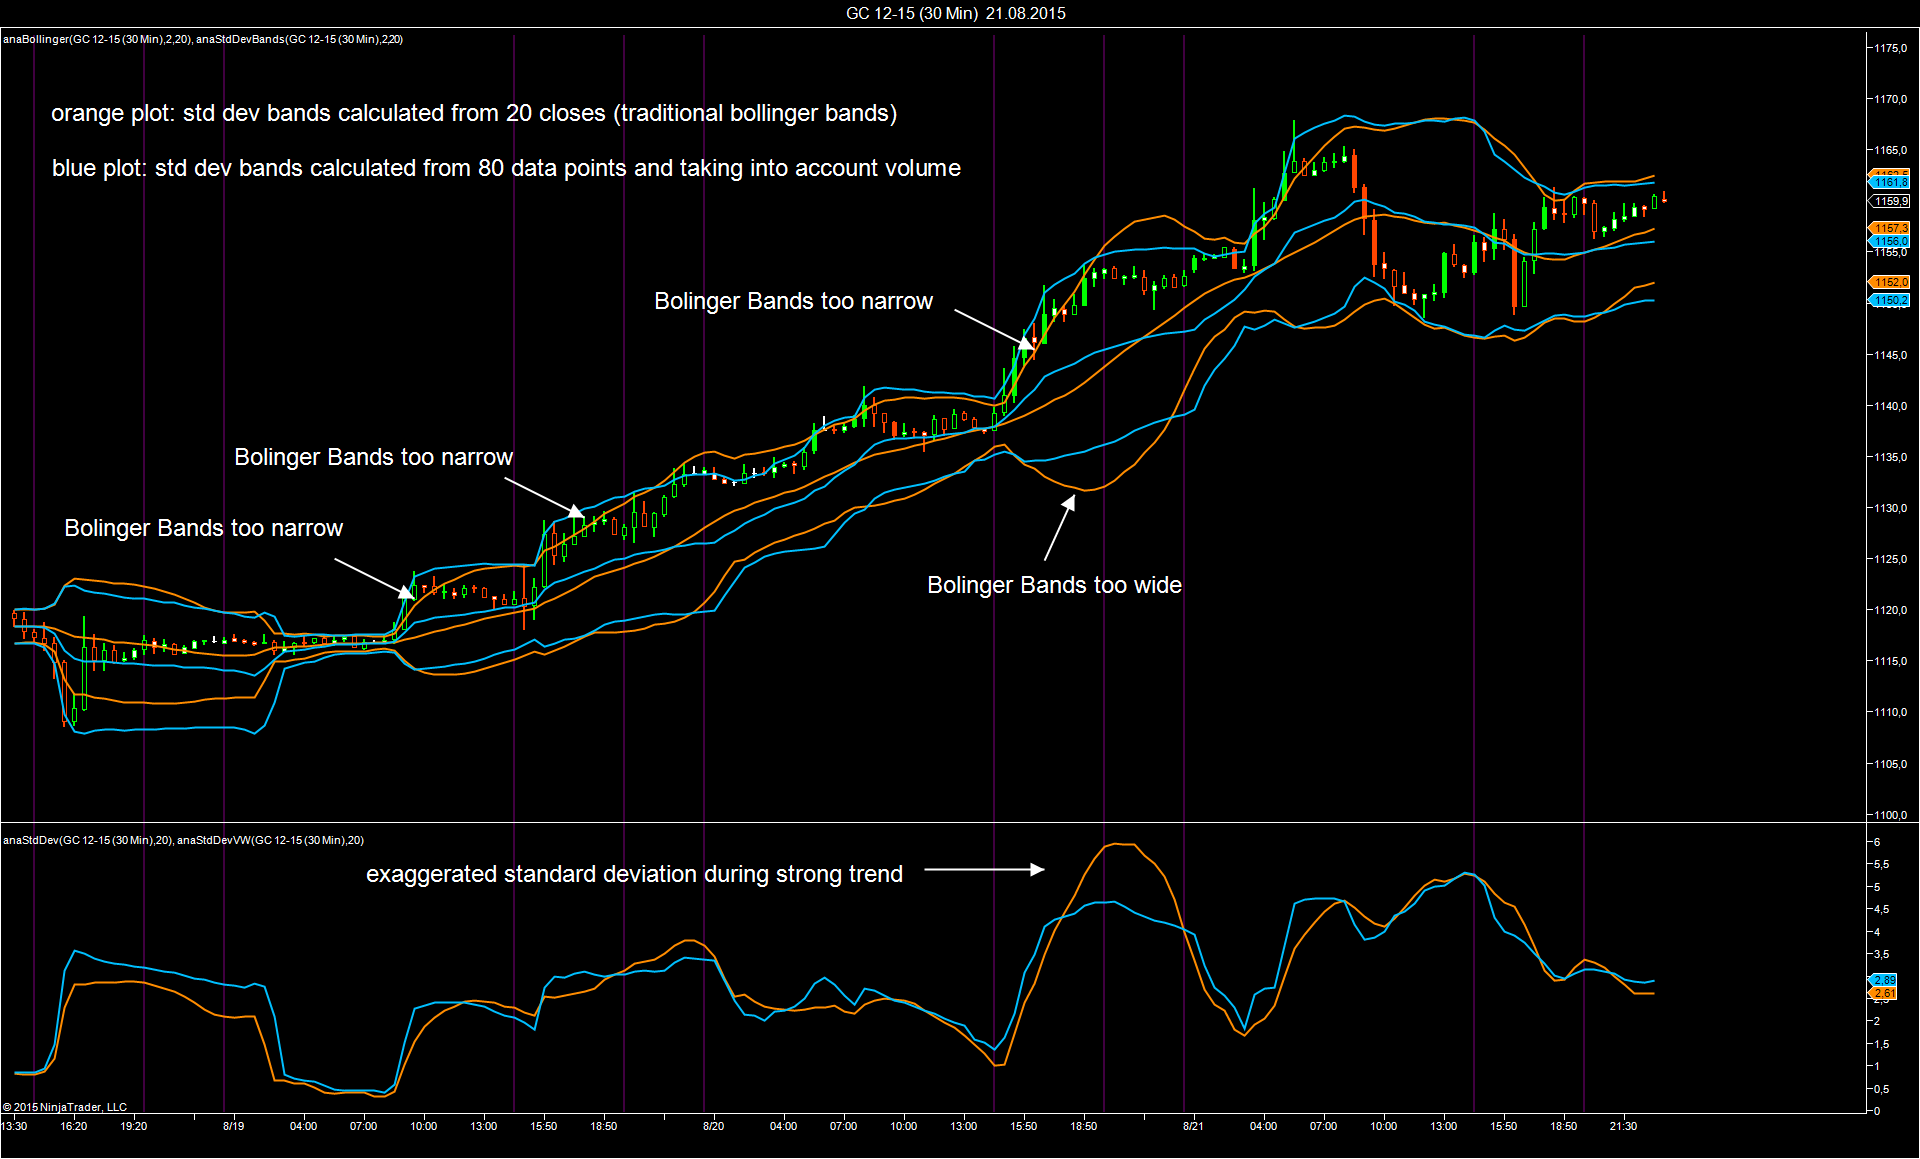Click the 1130,0 price axis label

click(x=1890, y=508)
